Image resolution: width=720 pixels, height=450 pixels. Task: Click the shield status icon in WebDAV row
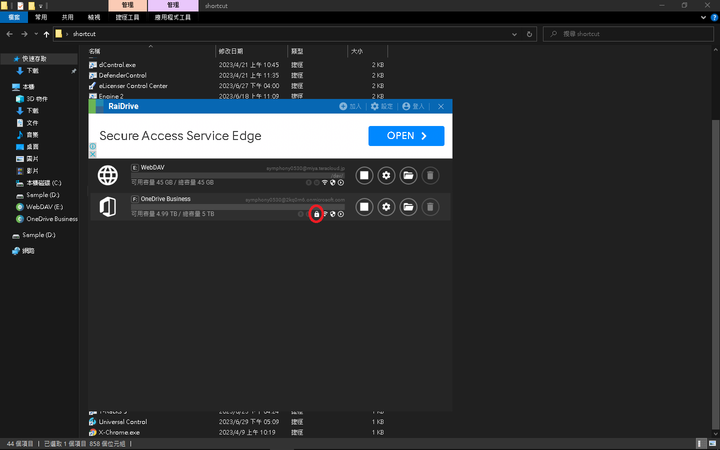click(332, 182)
